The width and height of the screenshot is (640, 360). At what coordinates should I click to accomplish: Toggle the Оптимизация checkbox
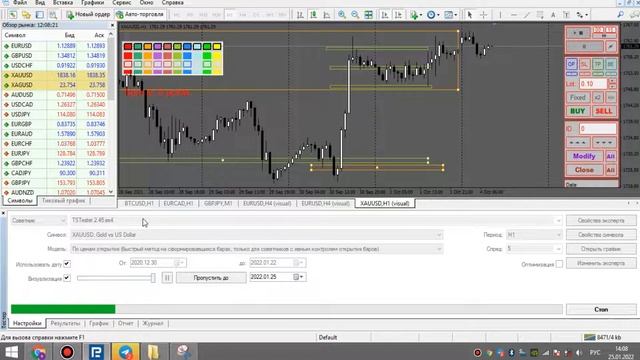(x=559, y=264)
